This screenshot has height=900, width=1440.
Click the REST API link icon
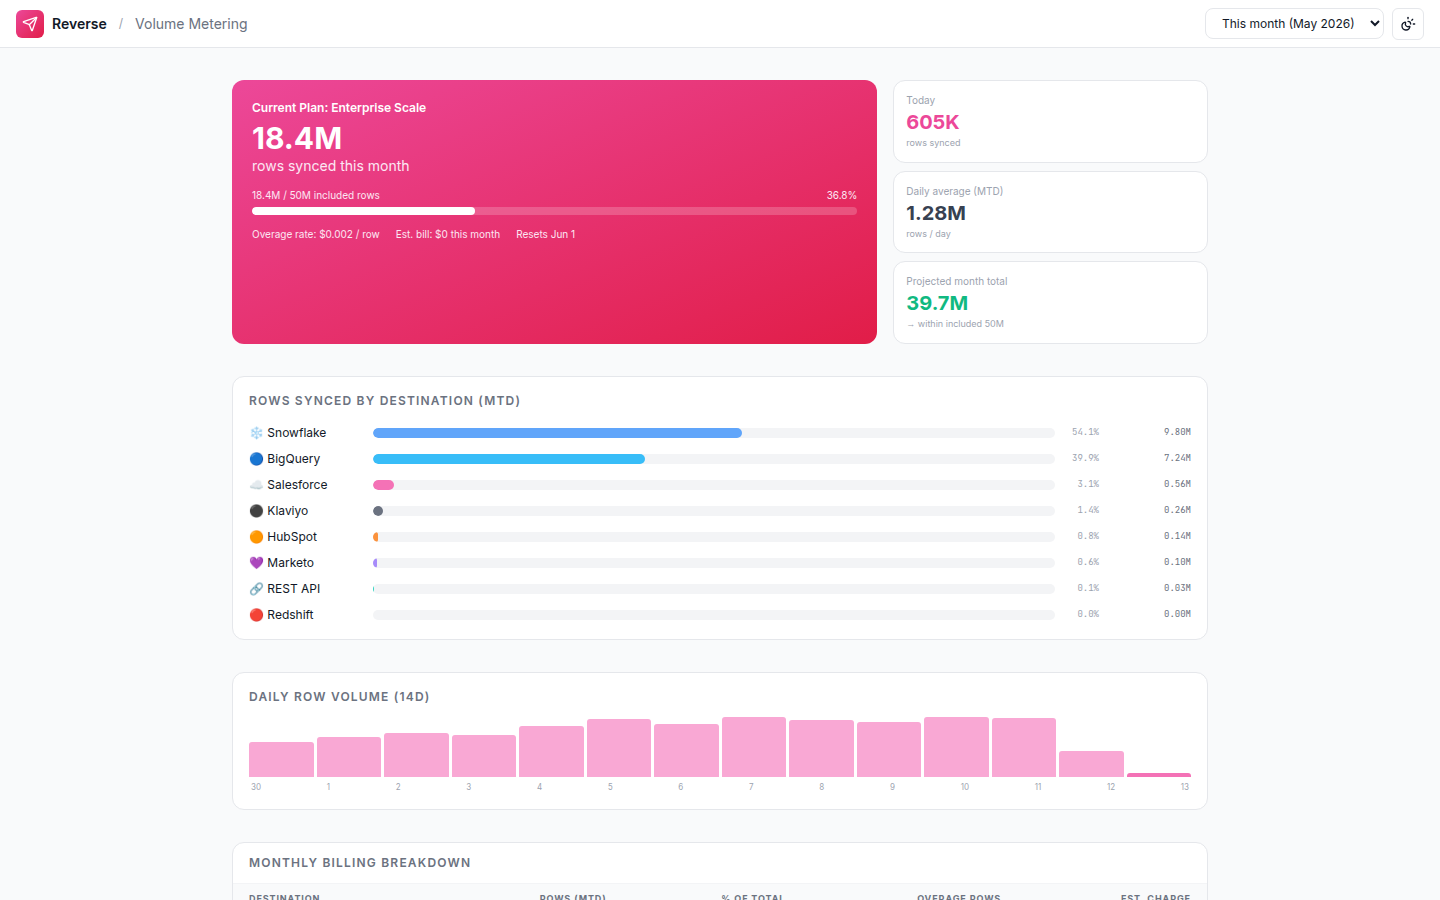point(256,589)
